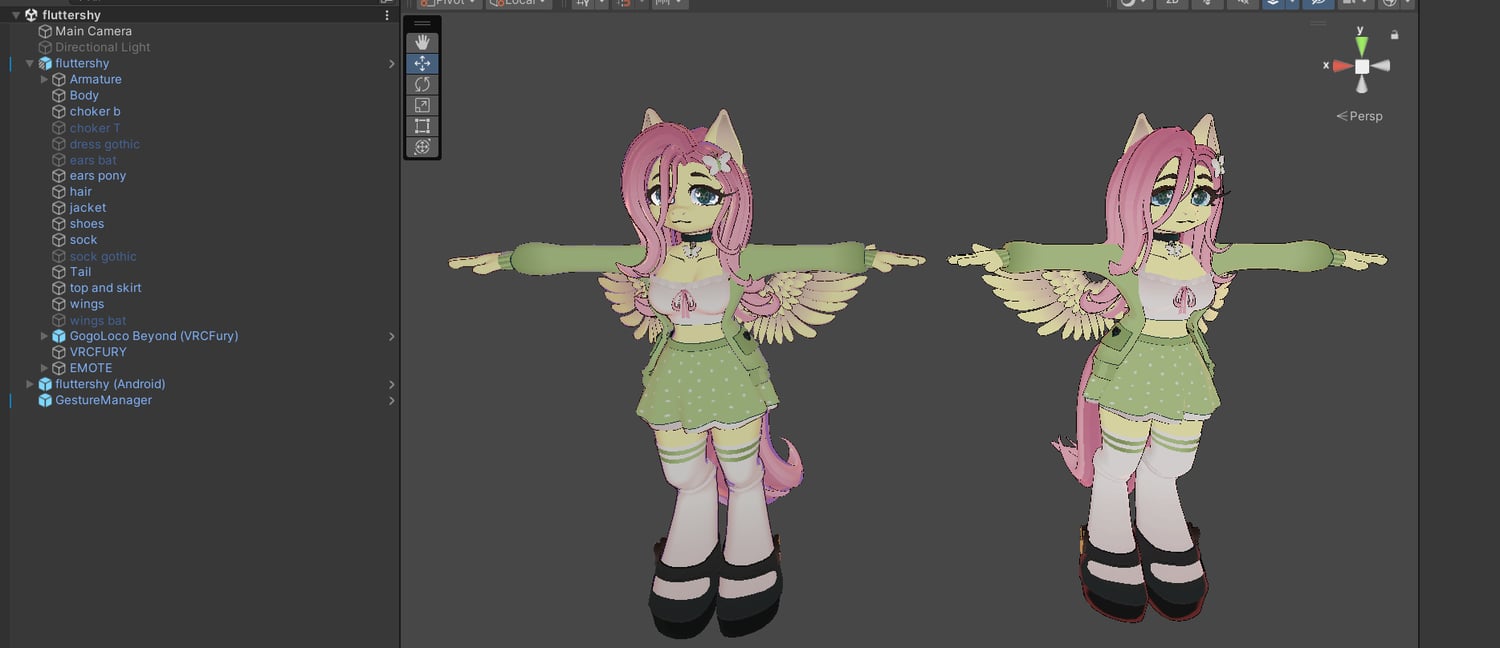The height and width of the screenshot is (648, 1500).
Task: Select the Hand view tool
Action: click(422, 42)
